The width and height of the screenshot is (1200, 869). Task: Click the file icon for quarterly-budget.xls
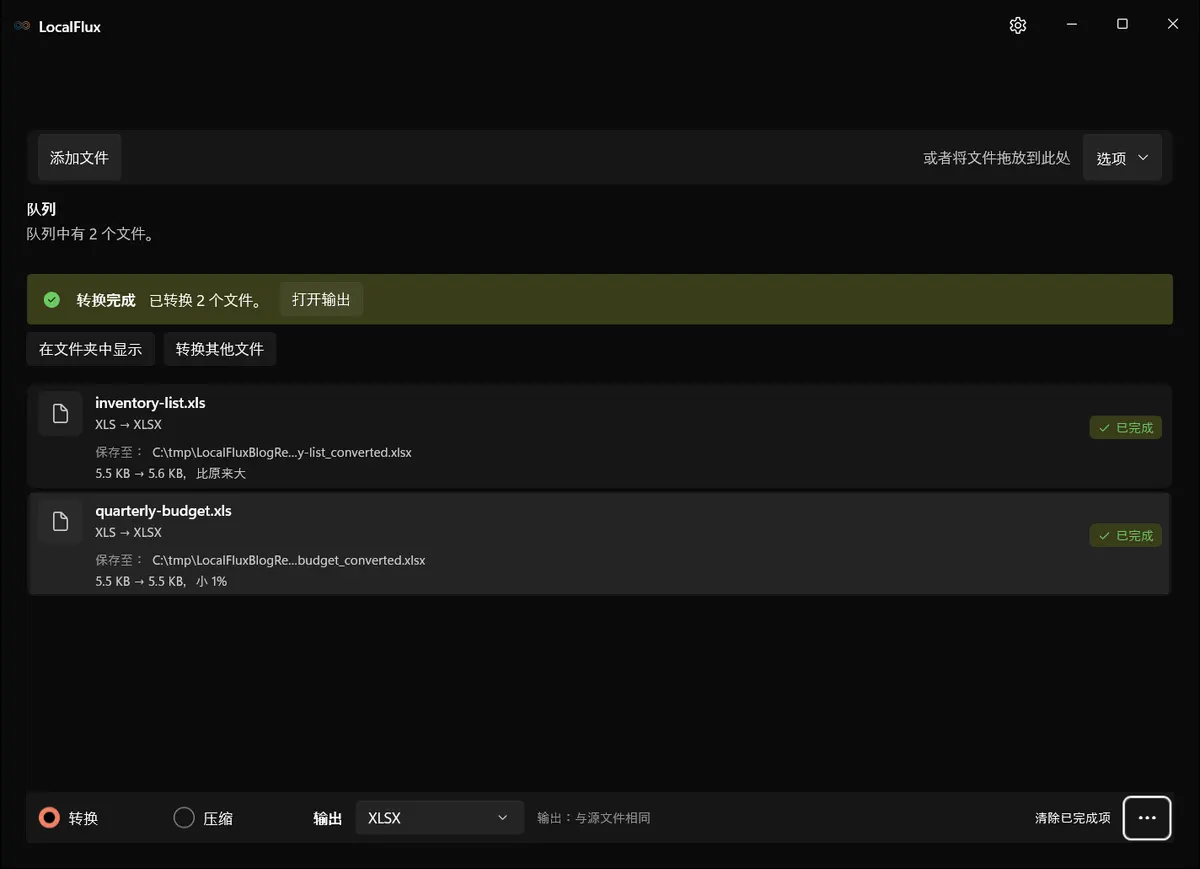coord(60,521)
